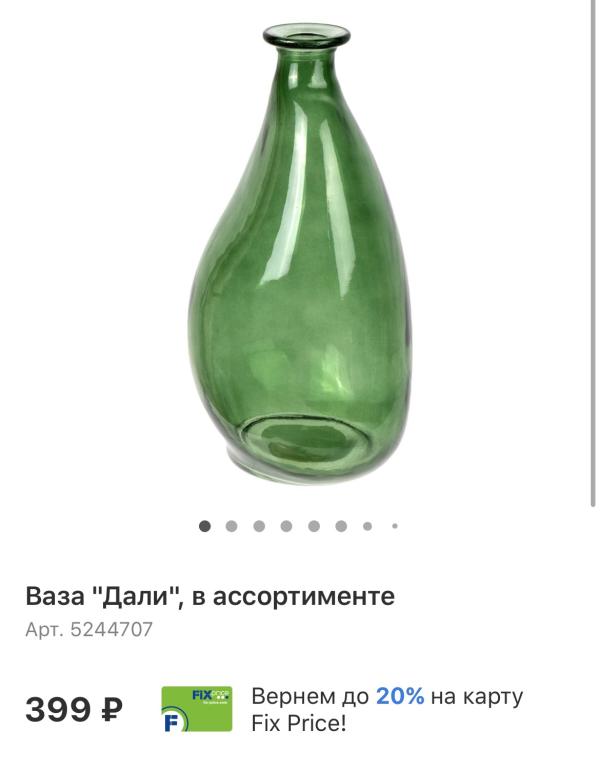Tap the Вернем до cashback text
The image size is (600, 771).
point(310,696)
